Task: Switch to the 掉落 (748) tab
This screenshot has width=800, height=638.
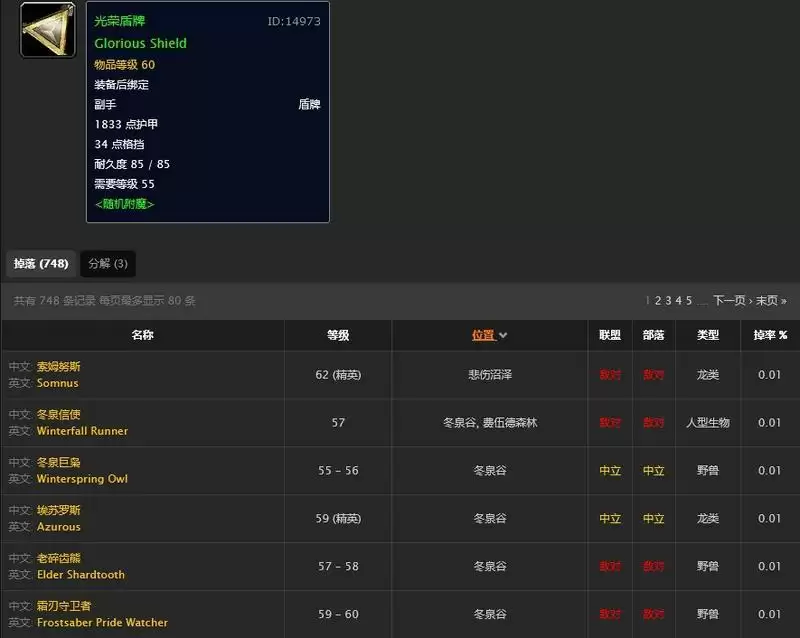Action: (x=40, y=264)
